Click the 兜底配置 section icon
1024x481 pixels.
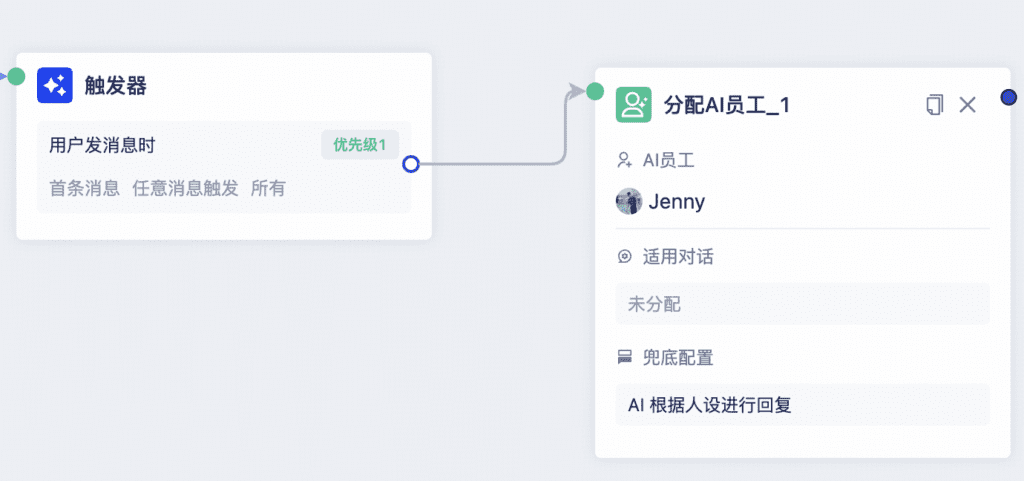pos(624,358)
